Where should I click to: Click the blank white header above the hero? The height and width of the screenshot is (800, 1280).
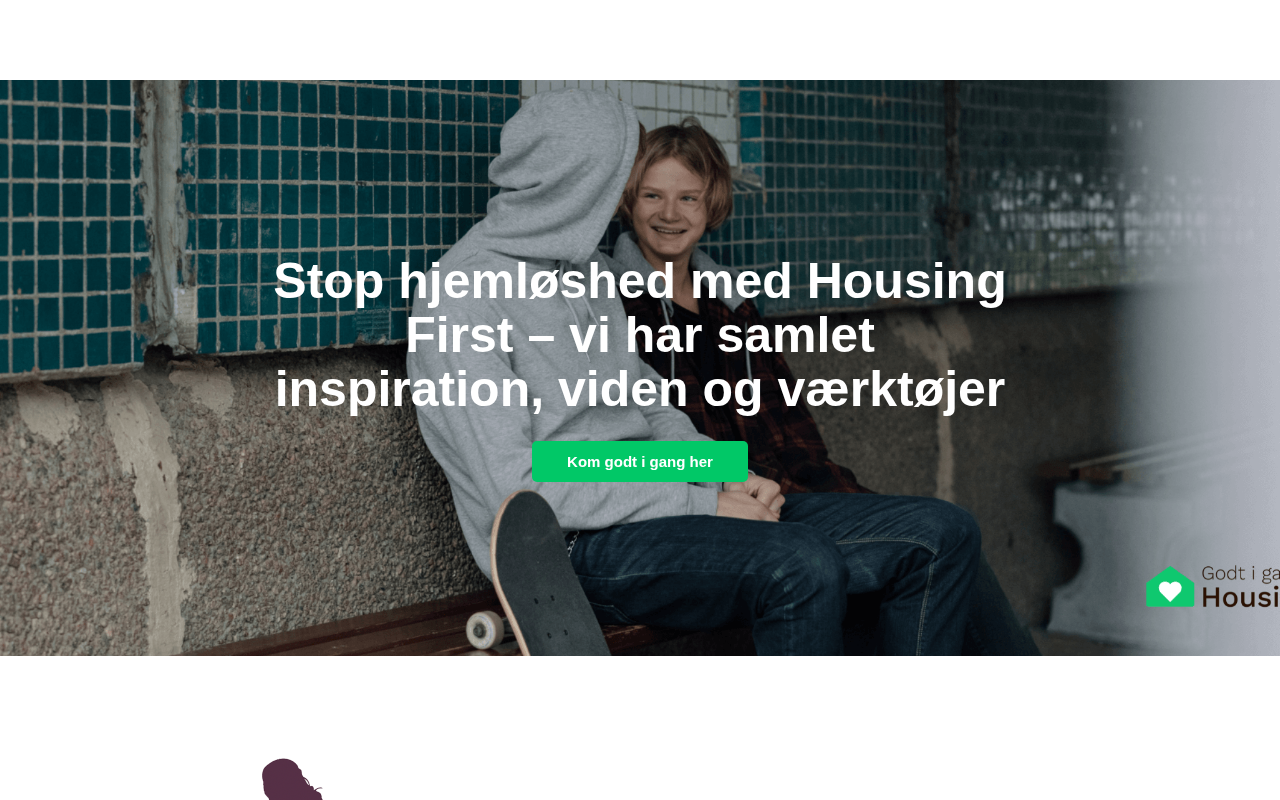pyautogui.click(x=640, y=40)
